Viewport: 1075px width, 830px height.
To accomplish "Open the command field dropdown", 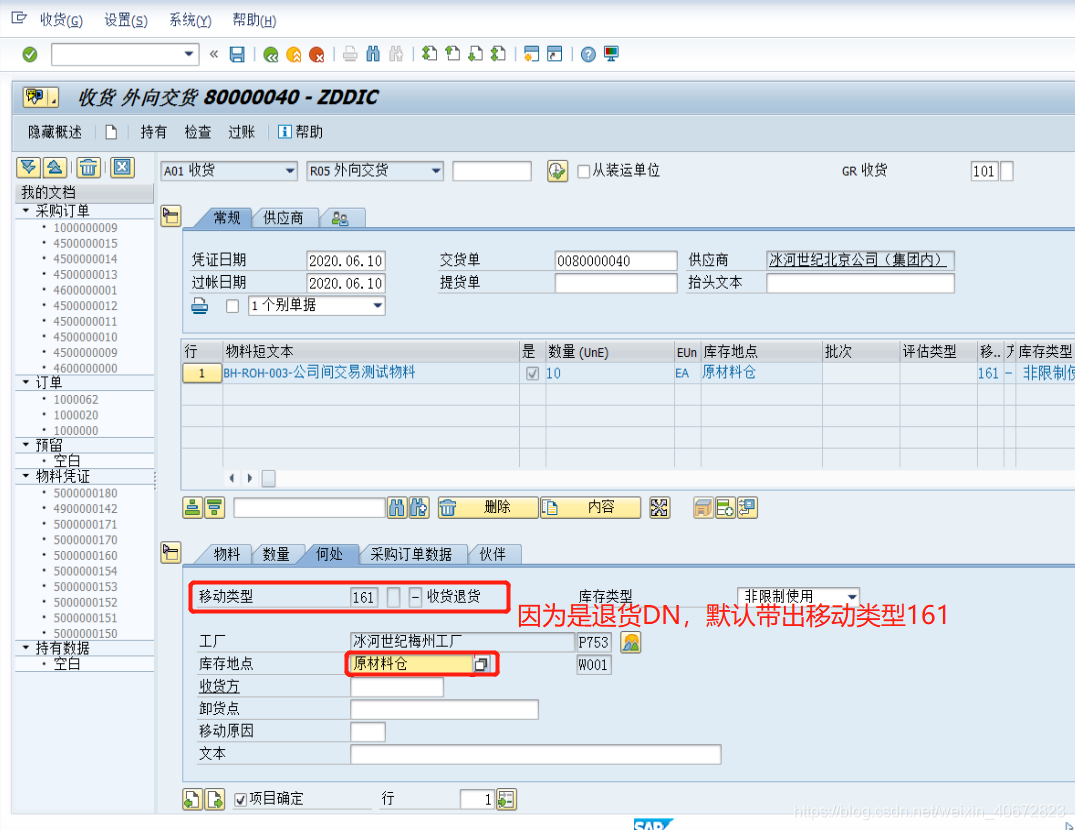I will tap(189, 54).
